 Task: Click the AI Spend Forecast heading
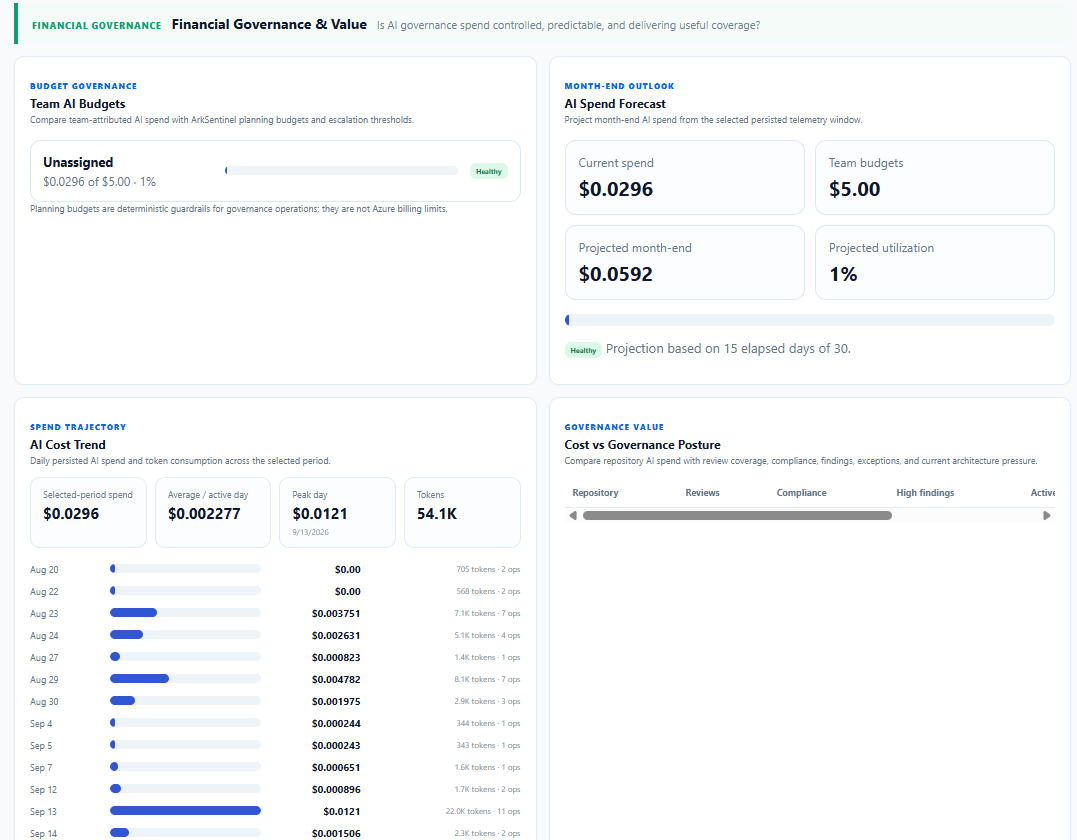click(x=615, y=104)
